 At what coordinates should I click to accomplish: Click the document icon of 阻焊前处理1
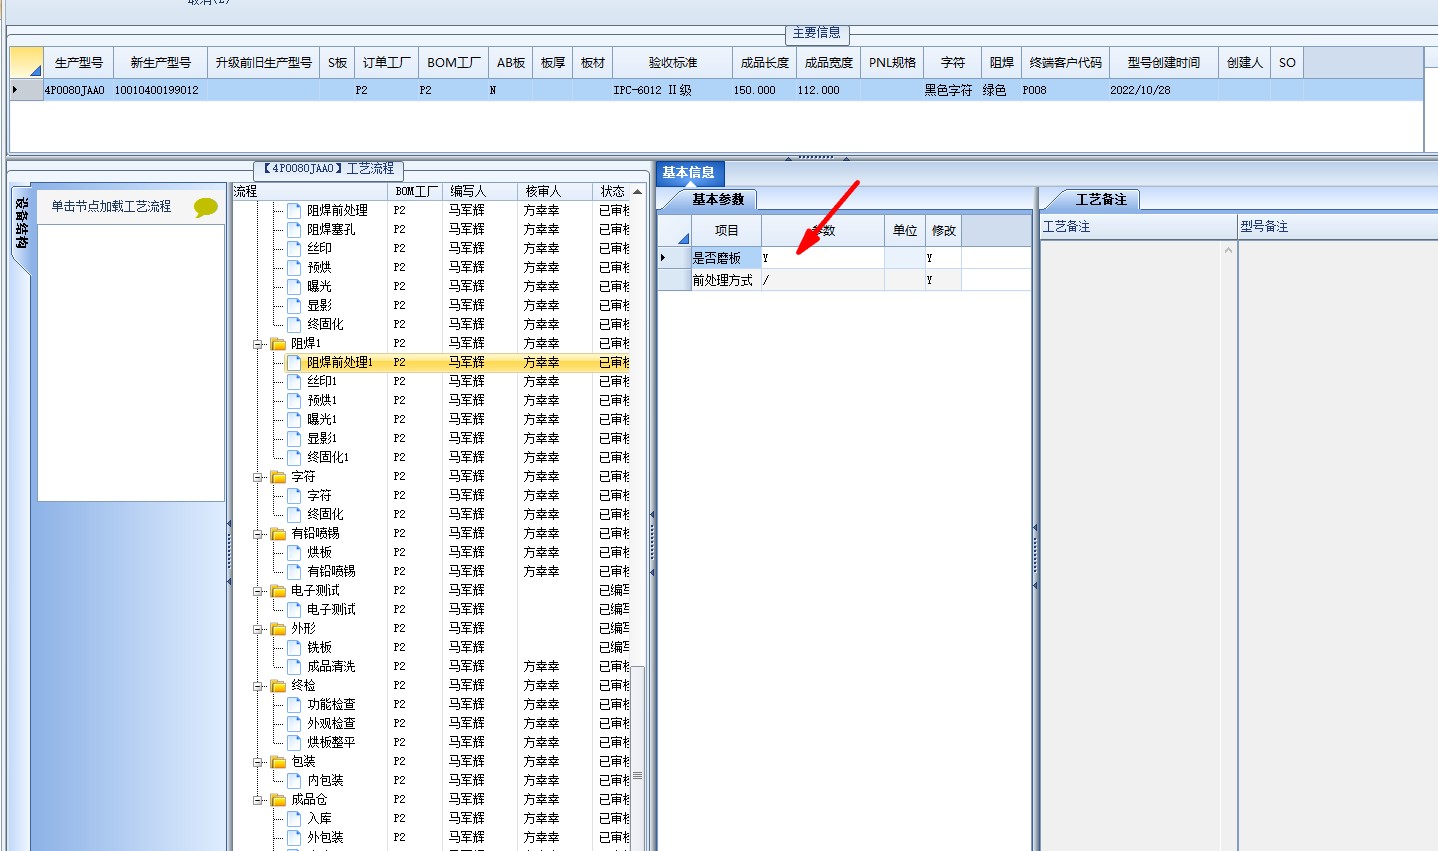294,363
